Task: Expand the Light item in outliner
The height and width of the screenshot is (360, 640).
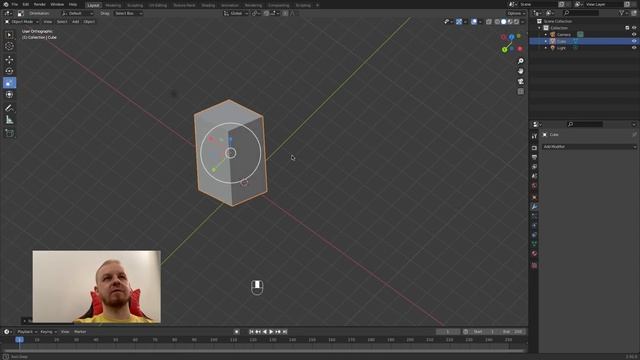Action: click(x=546, y=48)
